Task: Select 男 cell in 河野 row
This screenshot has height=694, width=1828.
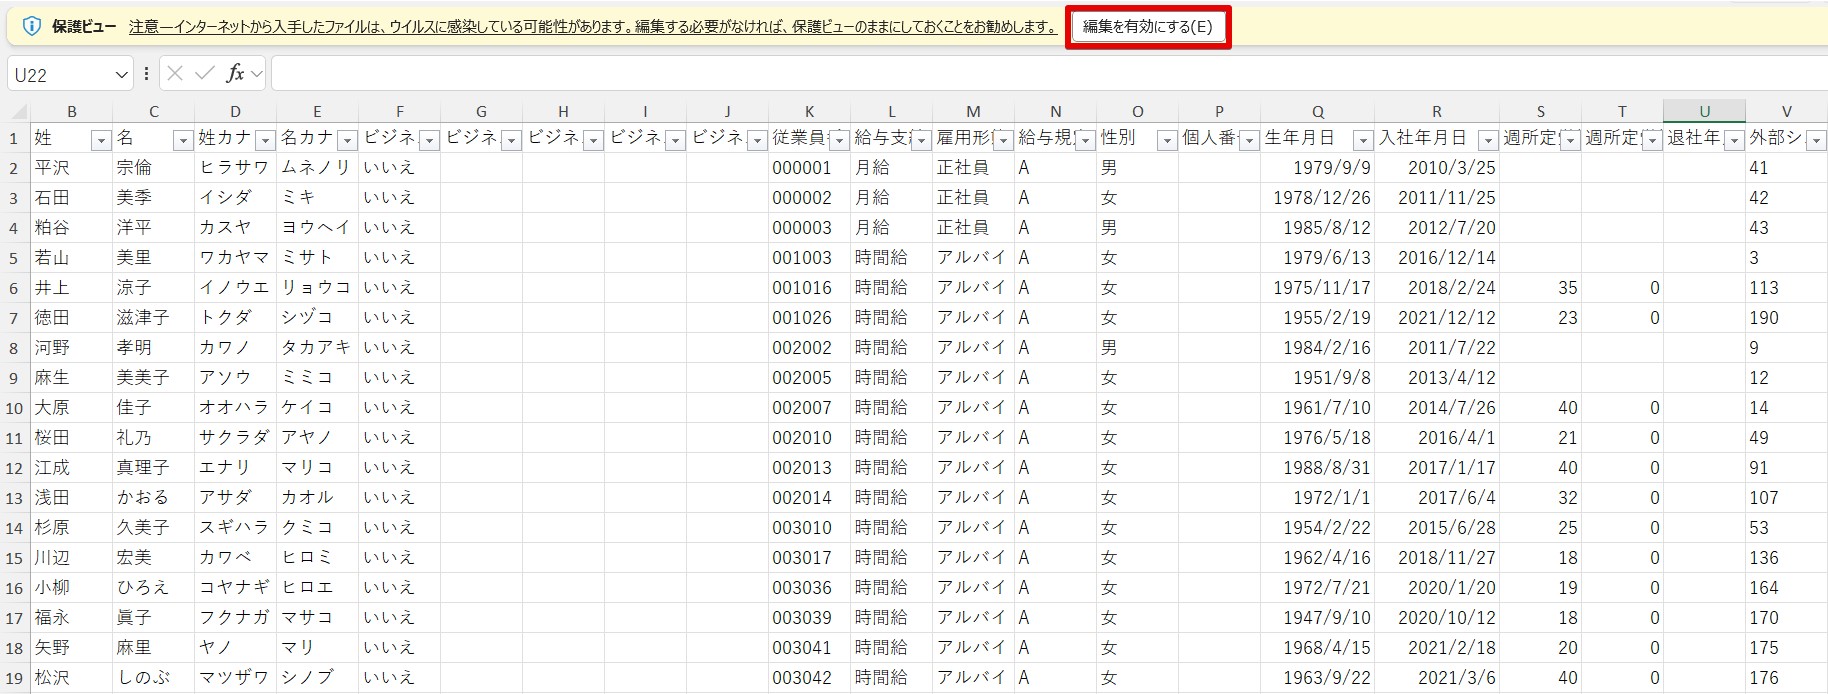Action: tap(1137, 348)
